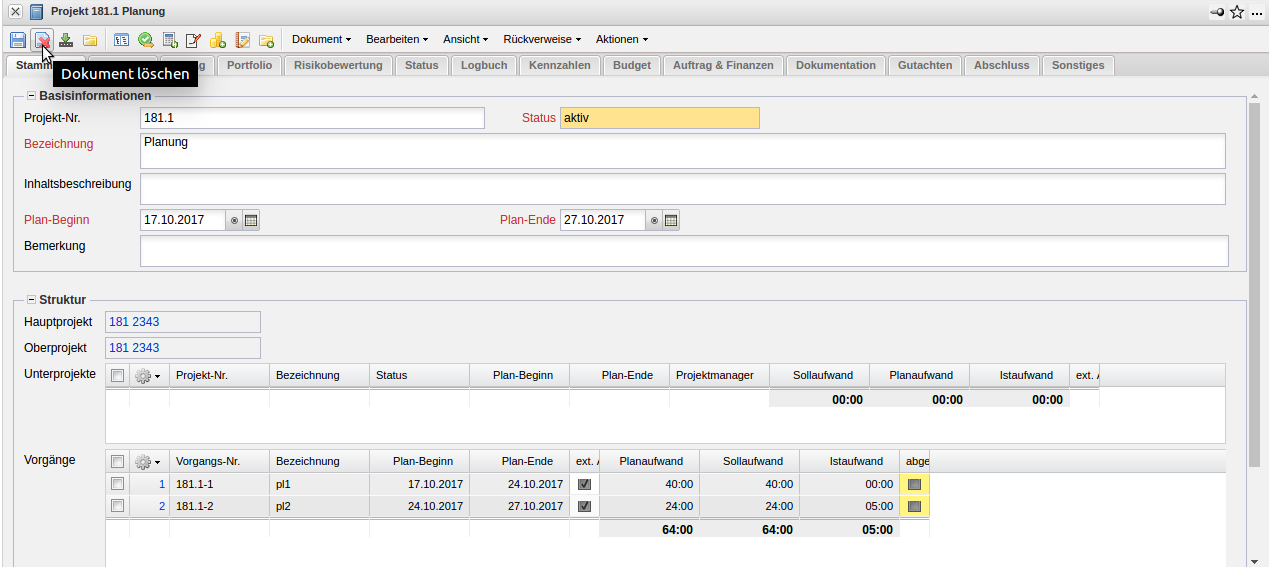Open the Dokument dropdown menu
Screen dimensions: 1269x567
pyautogui.click(x=321, y=39)
